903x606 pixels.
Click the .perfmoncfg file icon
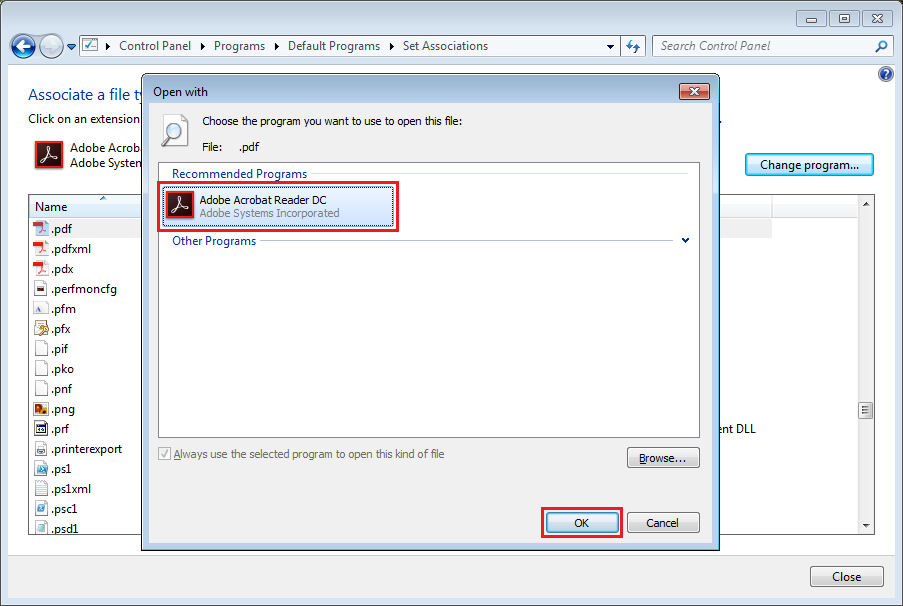point(40,289)
